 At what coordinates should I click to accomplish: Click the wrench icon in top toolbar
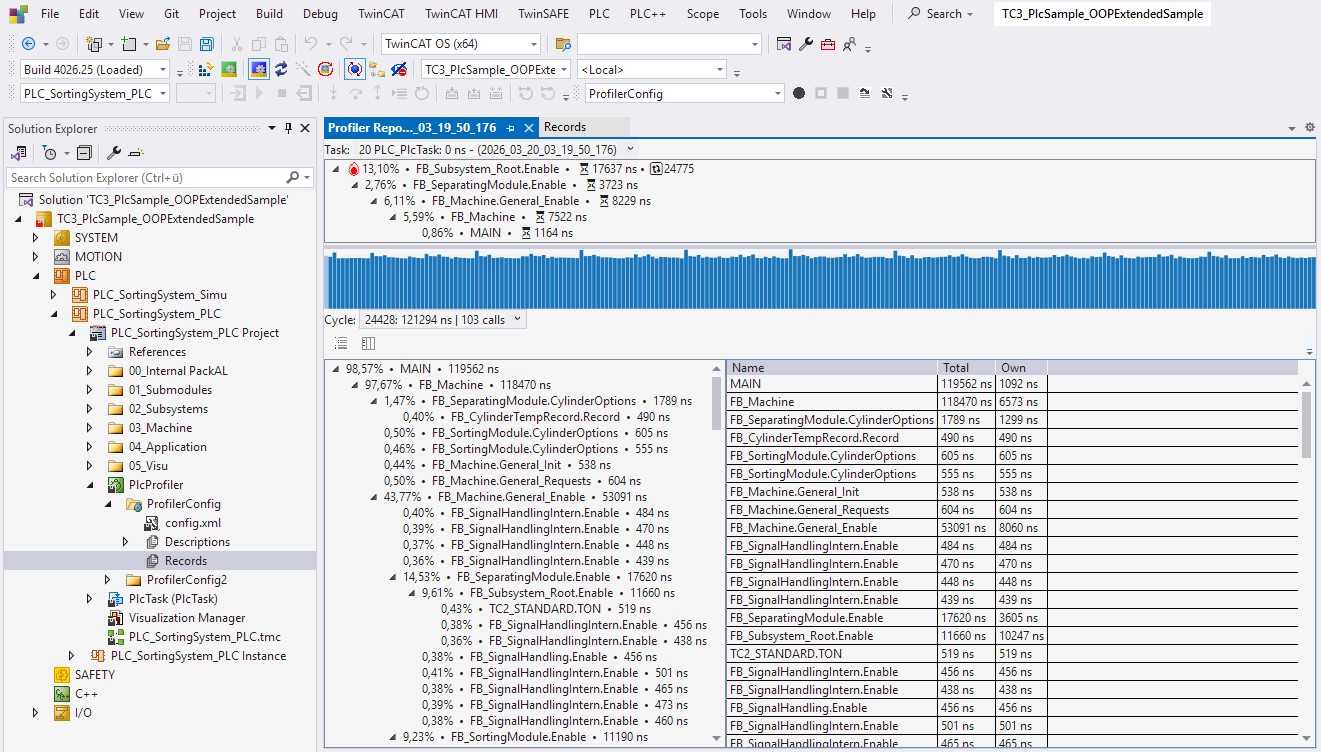click(805, 44)
